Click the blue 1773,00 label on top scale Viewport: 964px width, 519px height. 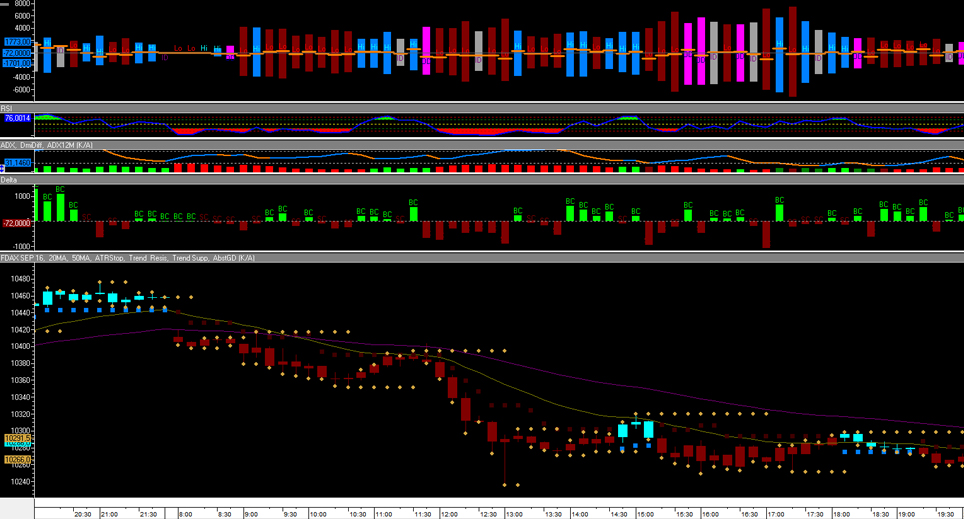17,42
